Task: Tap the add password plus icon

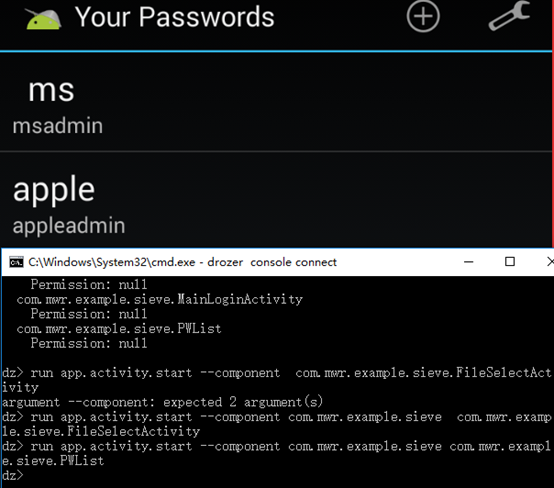Action: pos(423,16)
